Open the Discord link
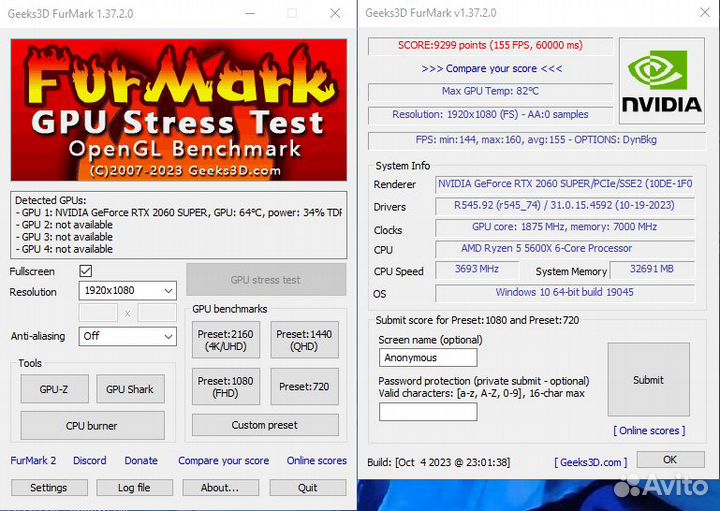This screenshot has height=511, width=720. 90,460
